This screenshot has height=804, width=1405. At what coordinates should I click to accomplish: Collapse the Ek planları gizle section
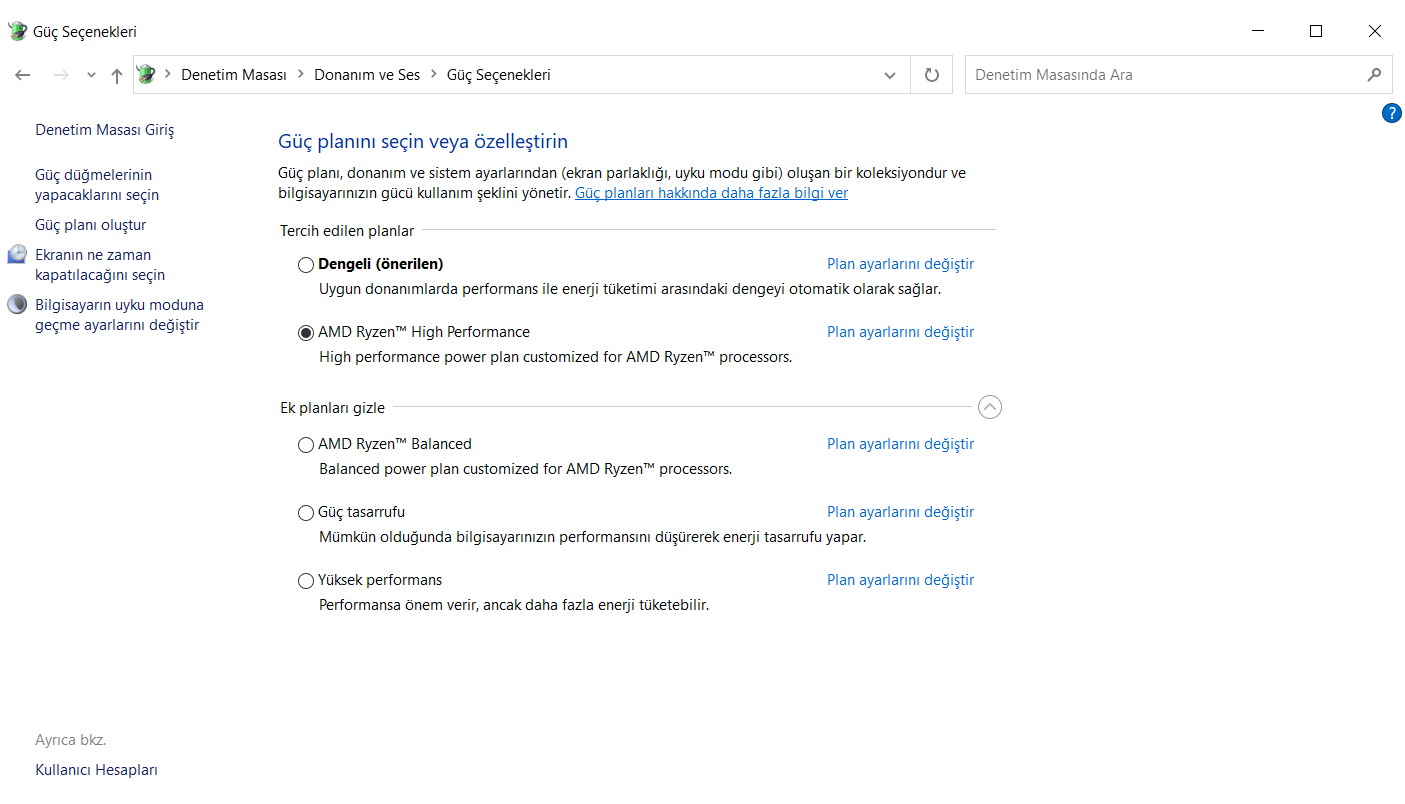click(x=989, y=407)
